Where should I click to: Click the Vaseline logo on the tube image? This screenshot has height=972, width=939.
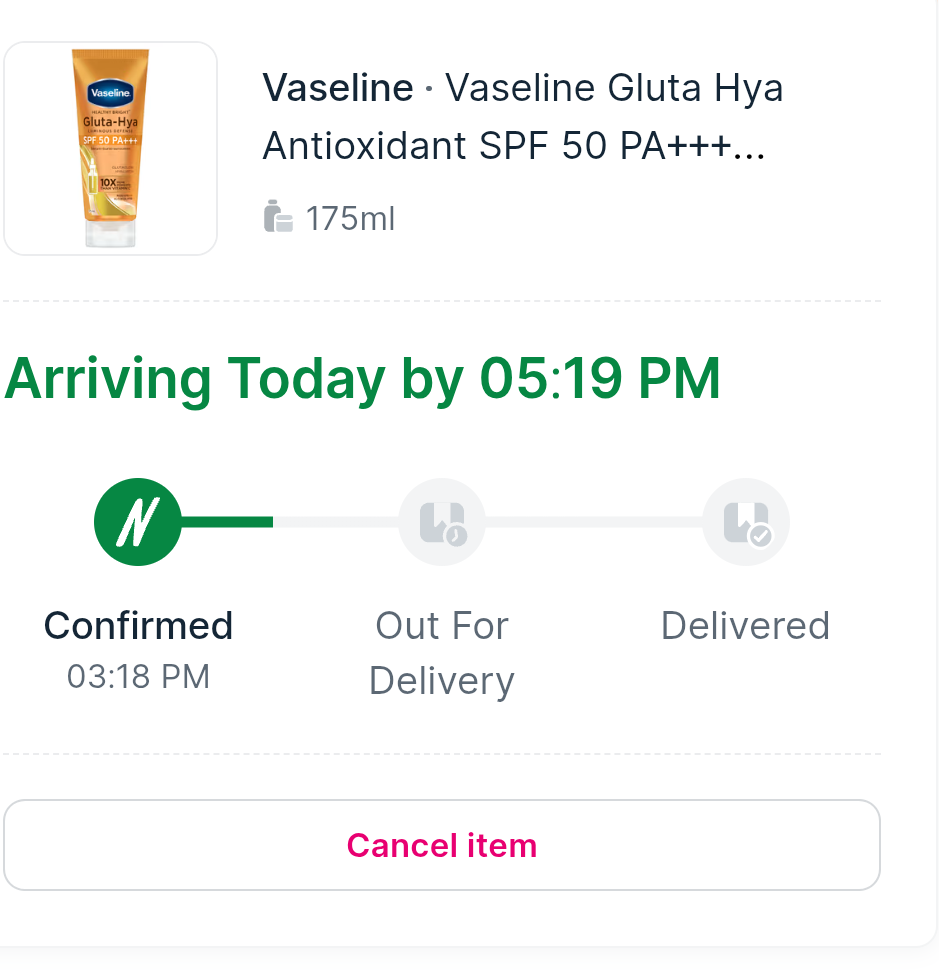[x=110, y=94]
